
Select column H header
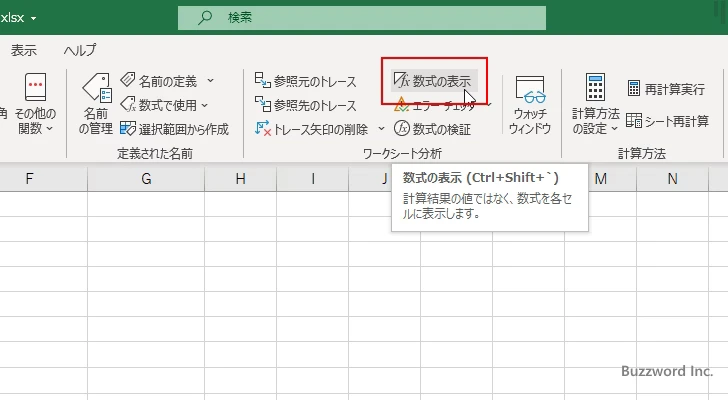240,179
